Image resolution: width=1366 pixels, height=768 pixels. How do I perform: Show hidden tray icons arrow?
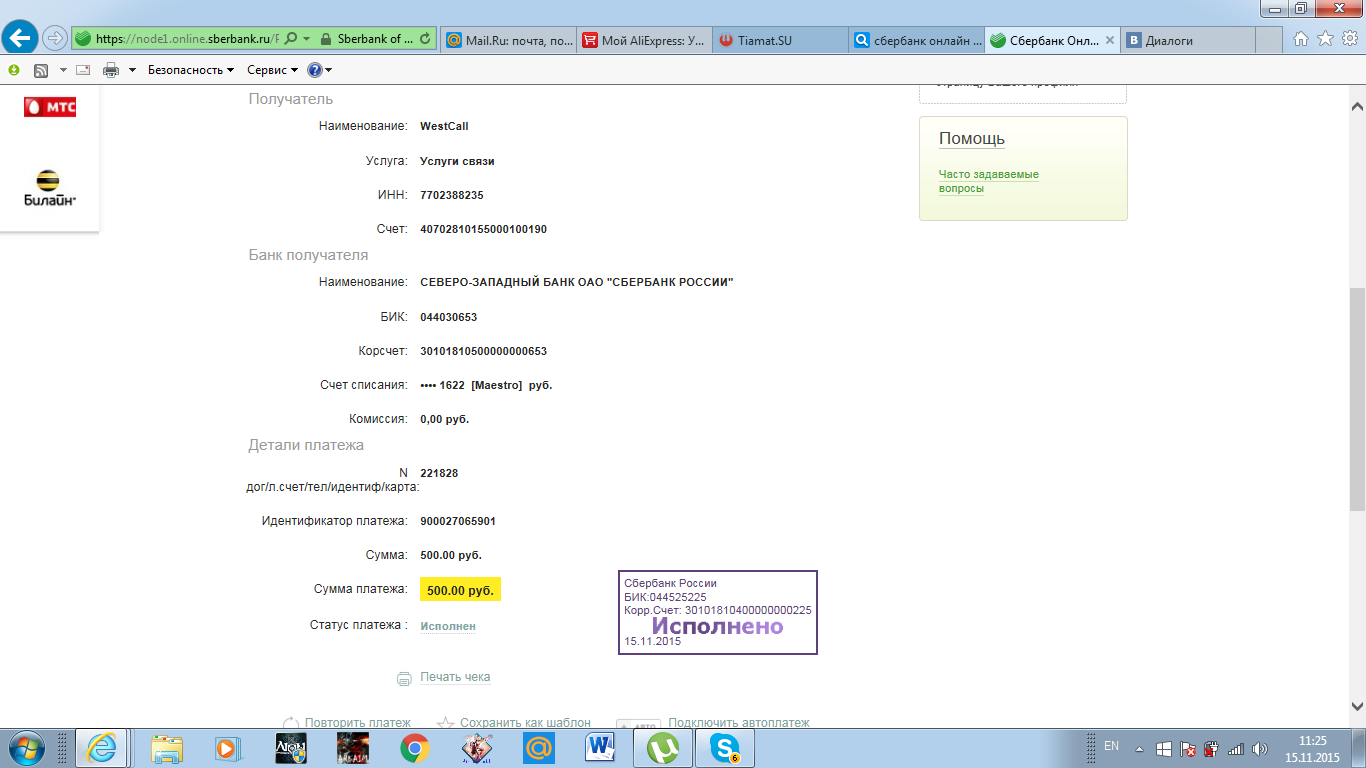click(1139, 748)
